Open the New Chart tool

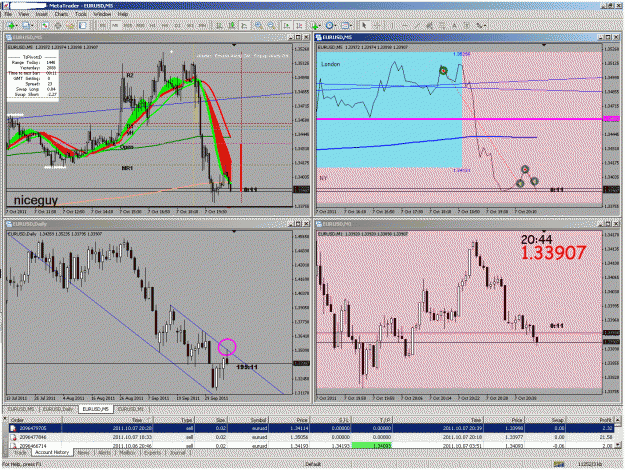[x=11, y=26]
